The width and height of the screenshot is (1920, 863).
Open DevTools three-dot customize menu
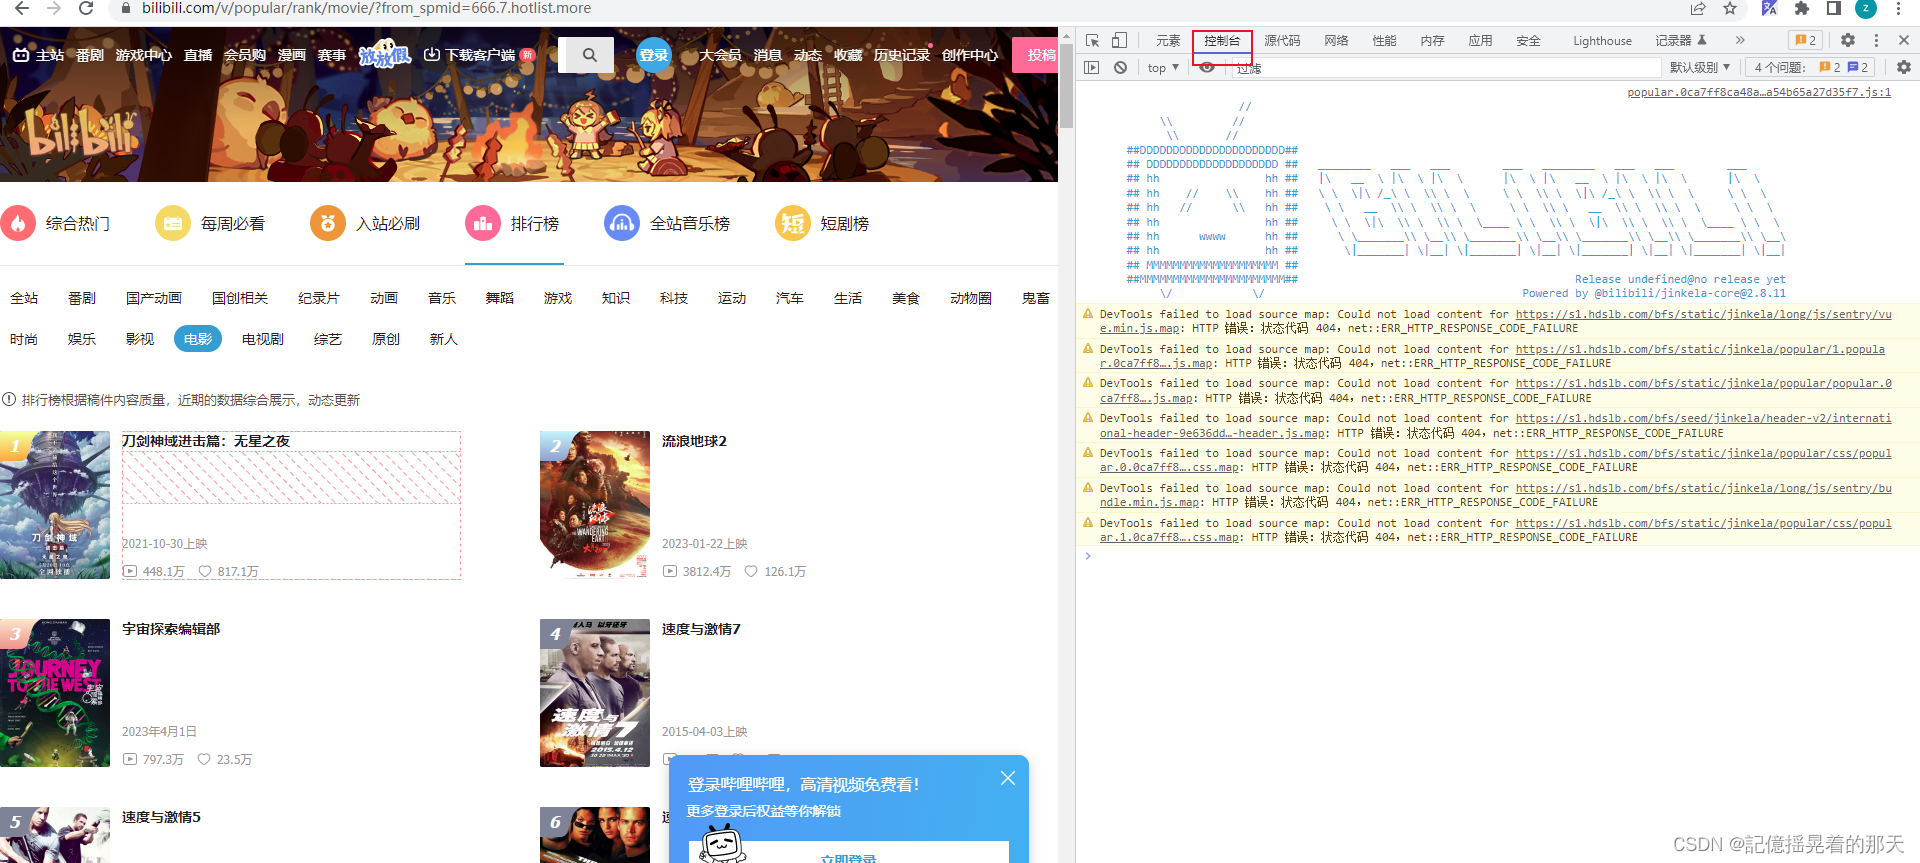pos(1876,40)
